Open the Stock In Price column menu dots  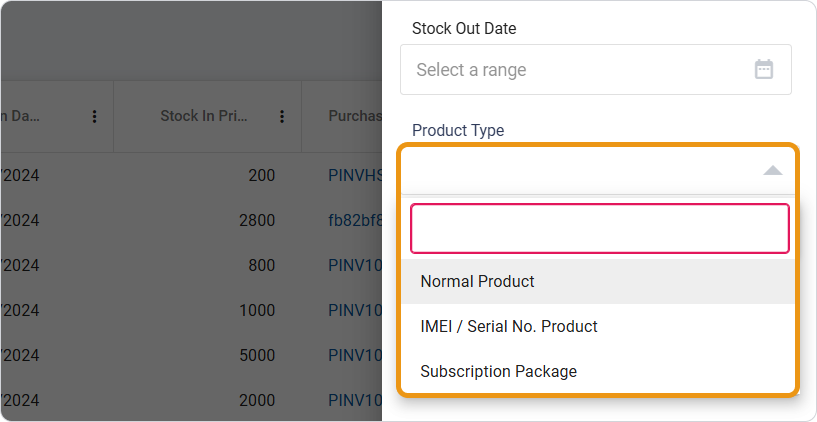[283, 117]
